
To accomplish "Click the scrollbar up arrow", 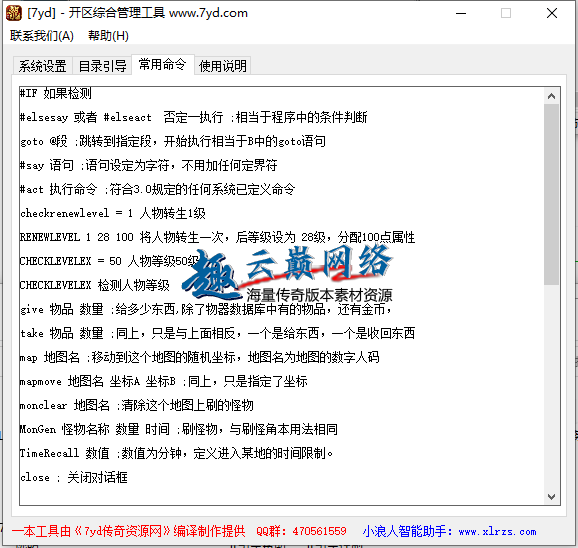I will pyautogui.click(x=551, y=96).
